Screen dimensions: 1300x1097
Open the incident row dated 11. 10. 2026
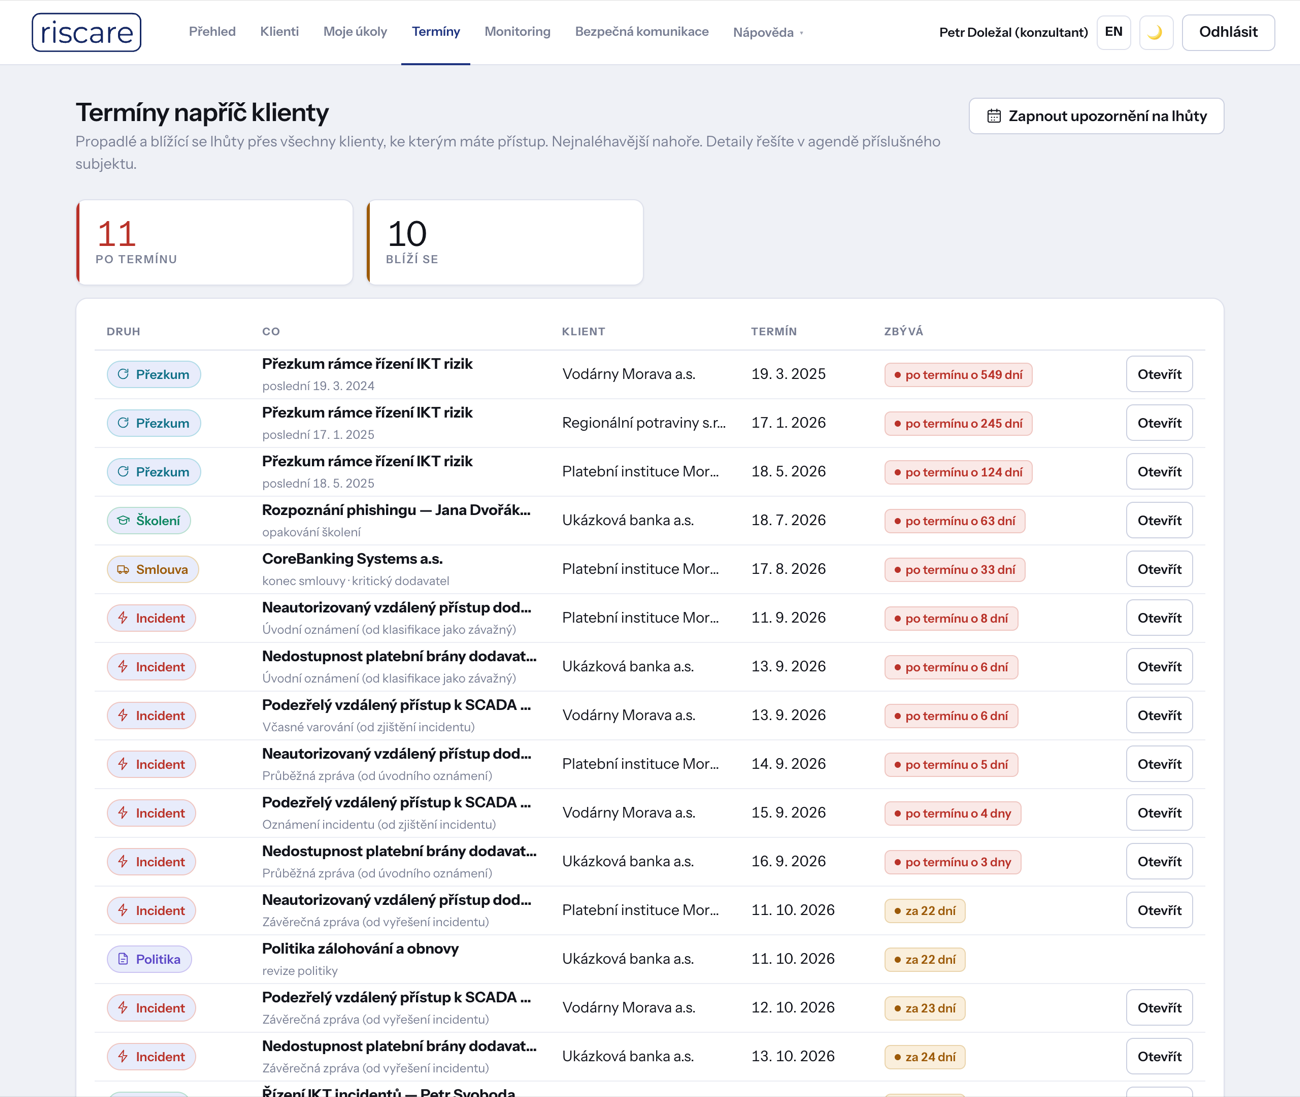(1159, 910)
